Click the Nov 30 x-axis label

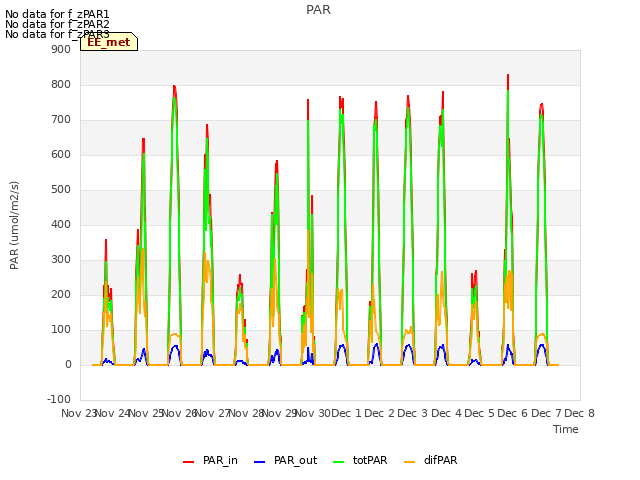[312, 413]
